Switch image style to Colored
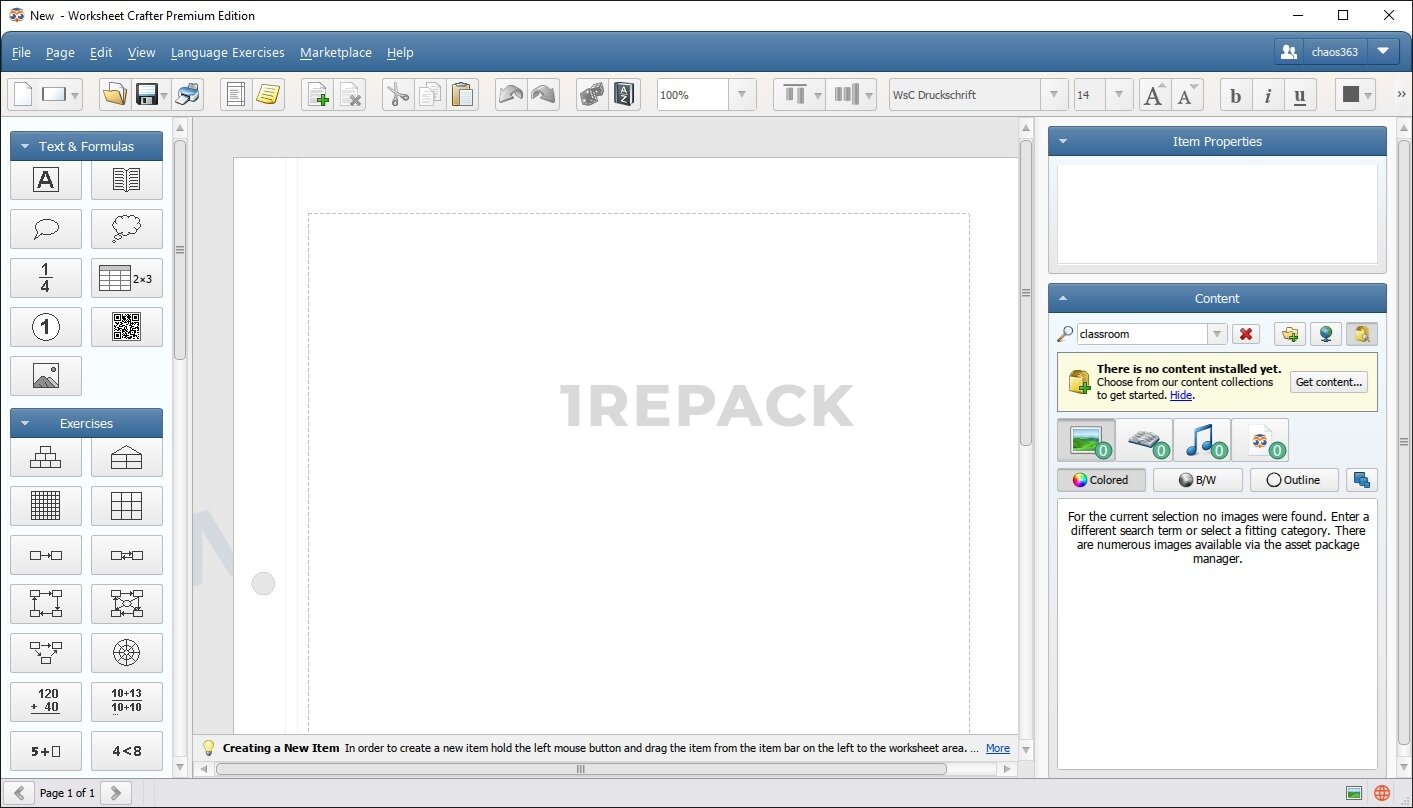 (x=1100, y=480)
